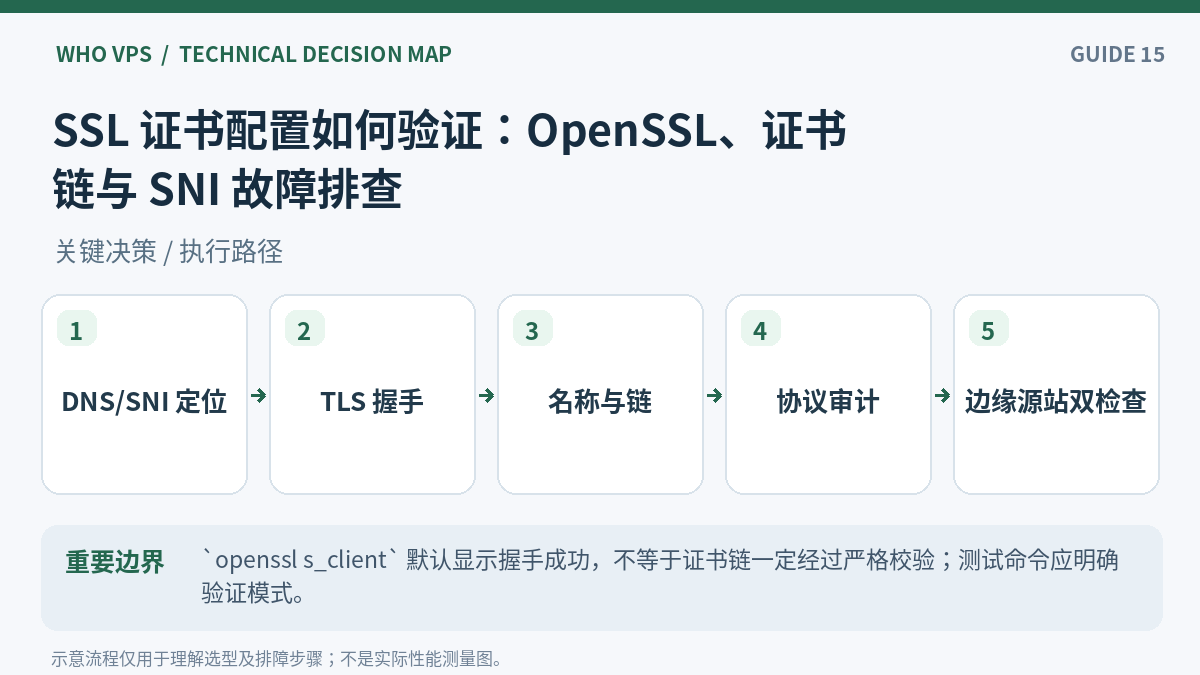
Task: Click the arrow between 协议审计 and 边缘源站双检查
Action: pos(943,396)
